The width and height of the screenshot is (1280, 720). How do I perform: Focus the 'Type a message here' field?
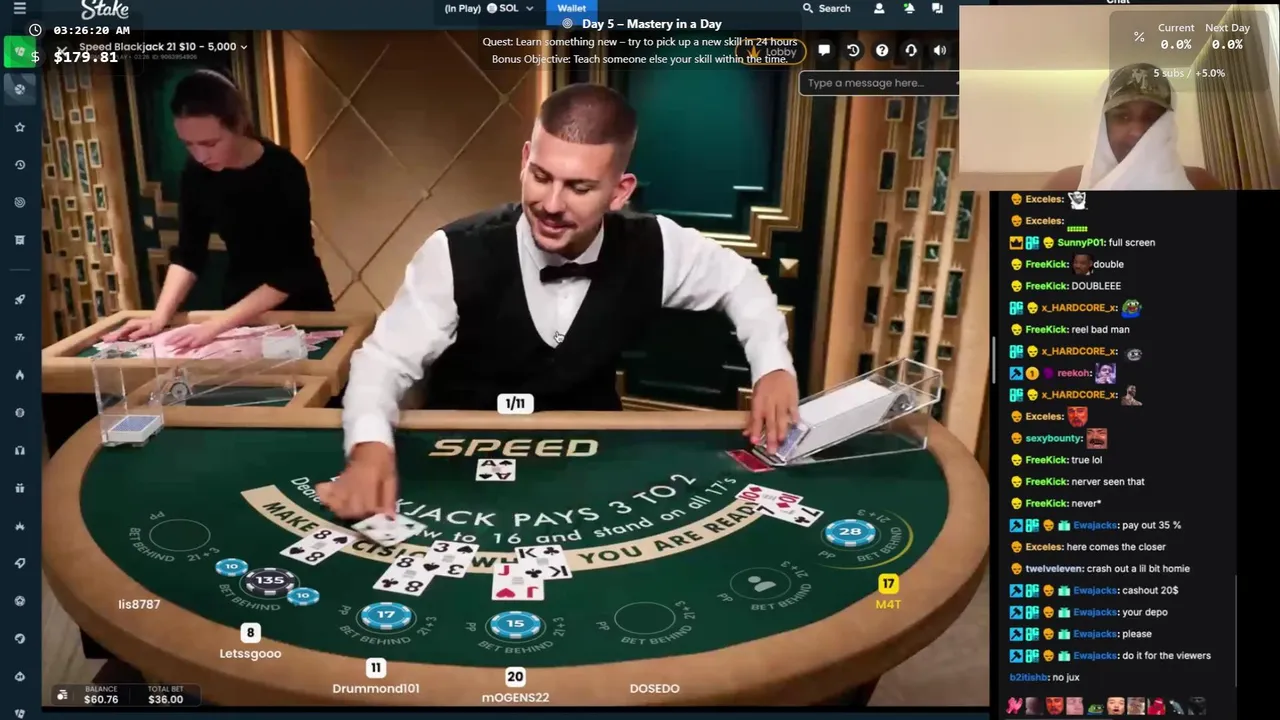[x=877, y=83]
